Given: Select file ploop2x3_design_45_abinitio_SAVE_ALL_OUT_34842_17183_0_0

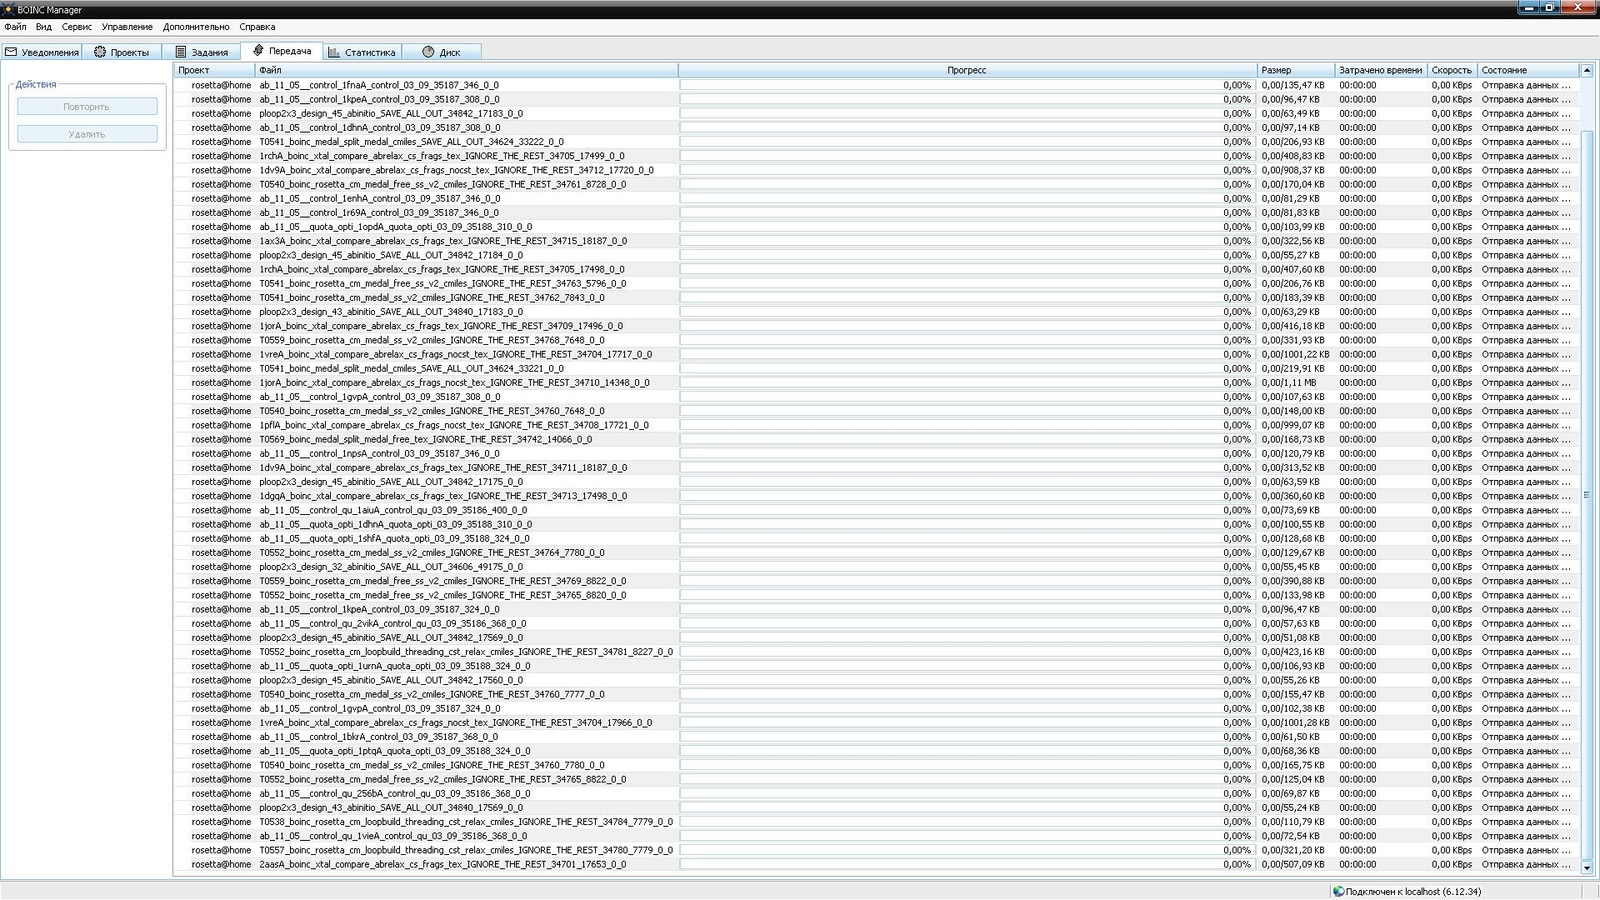Looking at the screenshot, I should pos(391,113).
